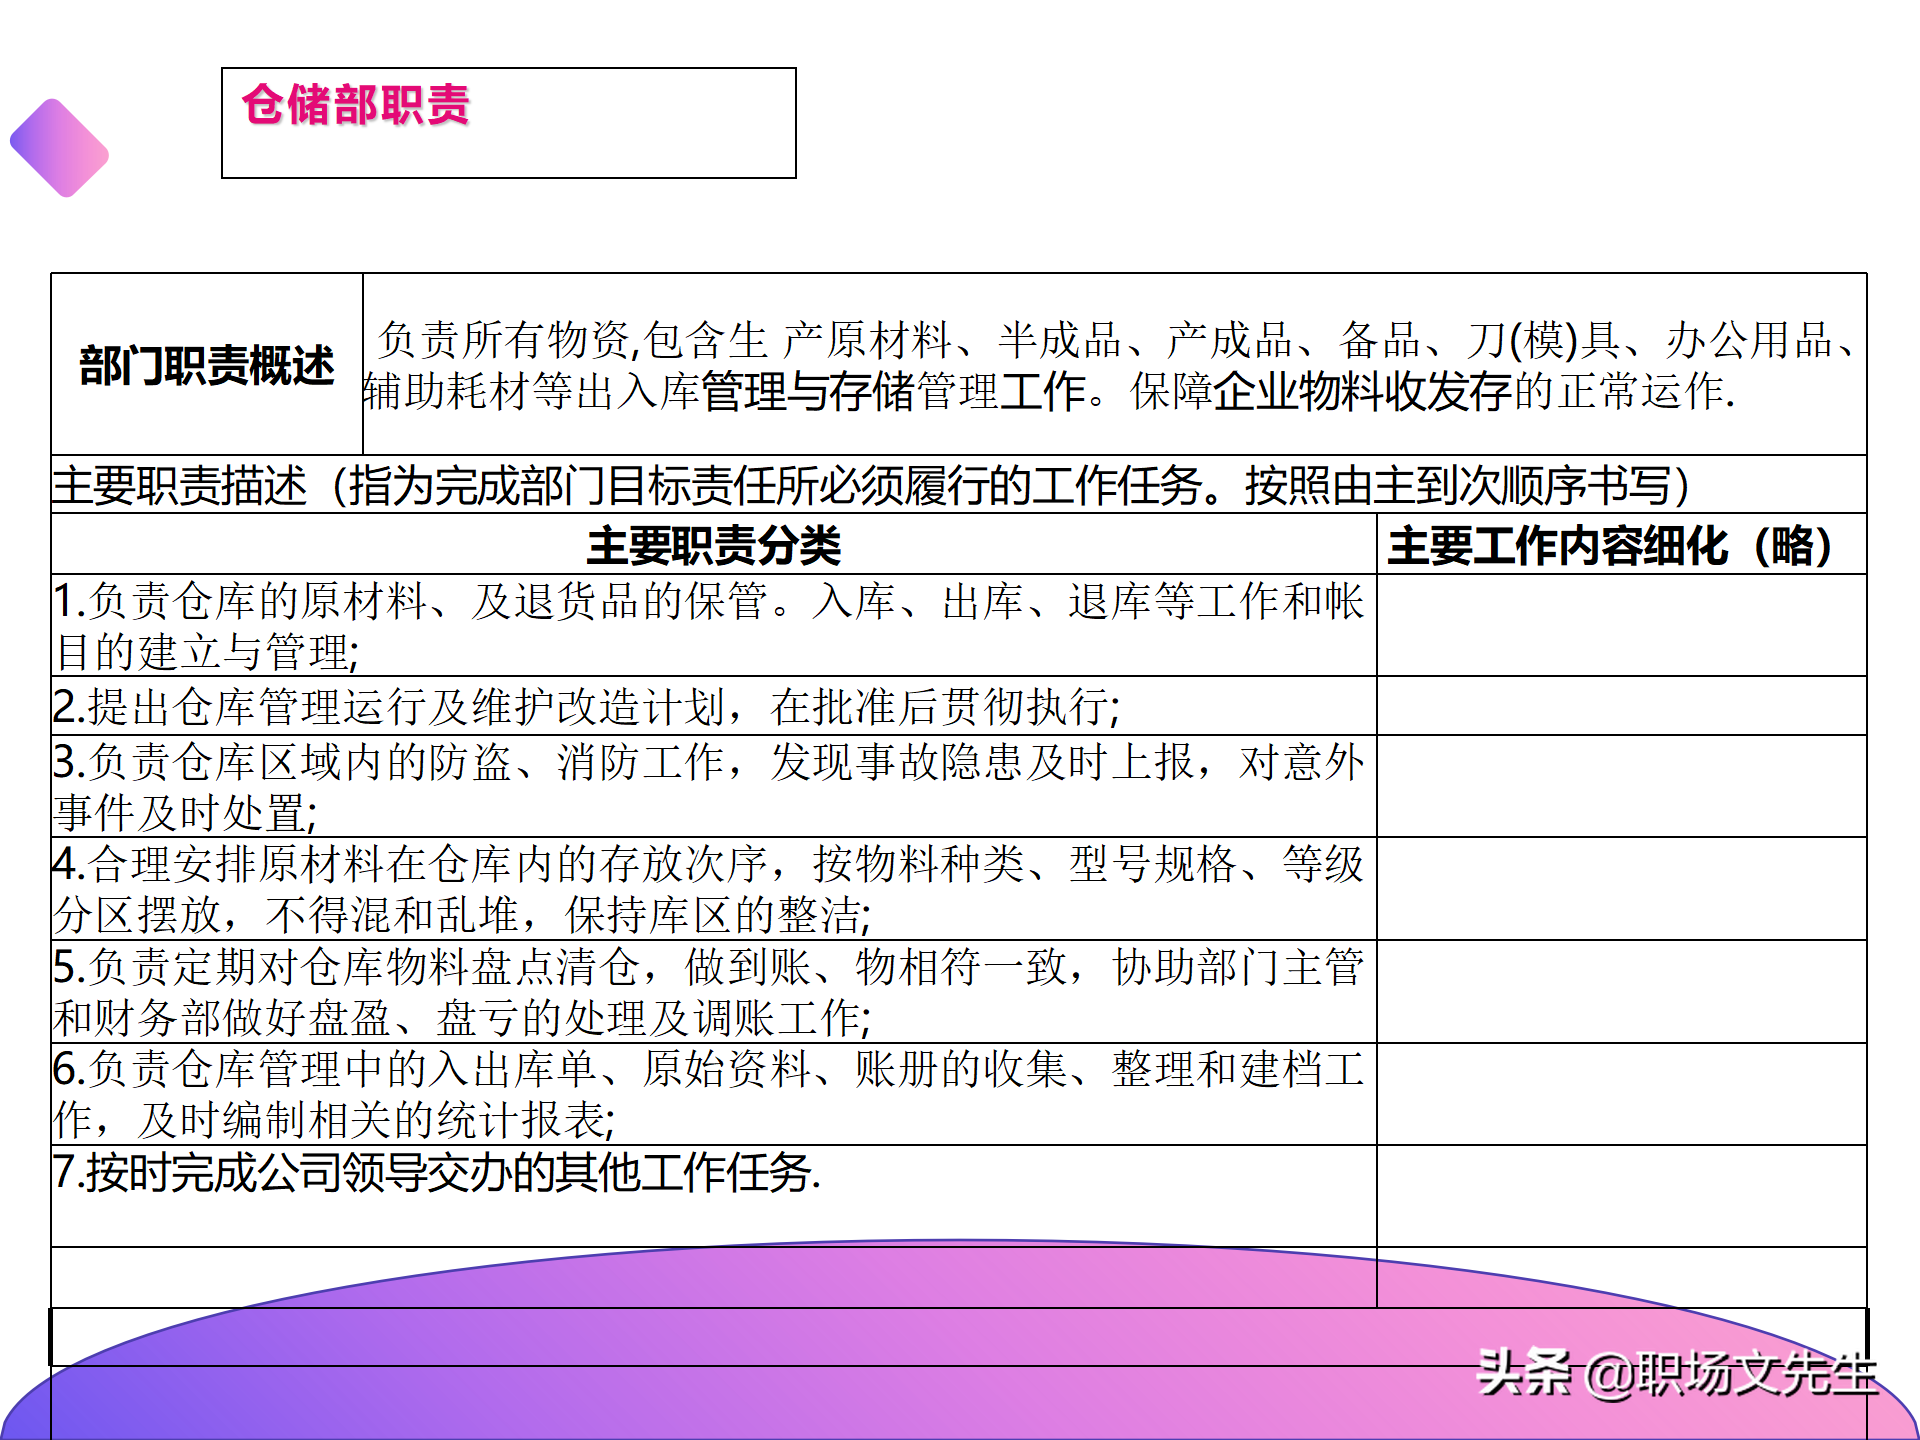Viewport: 1920px width, 1440px height.
Task: Click the empty detail cell beside duty item 2
Action: tap(1621, 706)
